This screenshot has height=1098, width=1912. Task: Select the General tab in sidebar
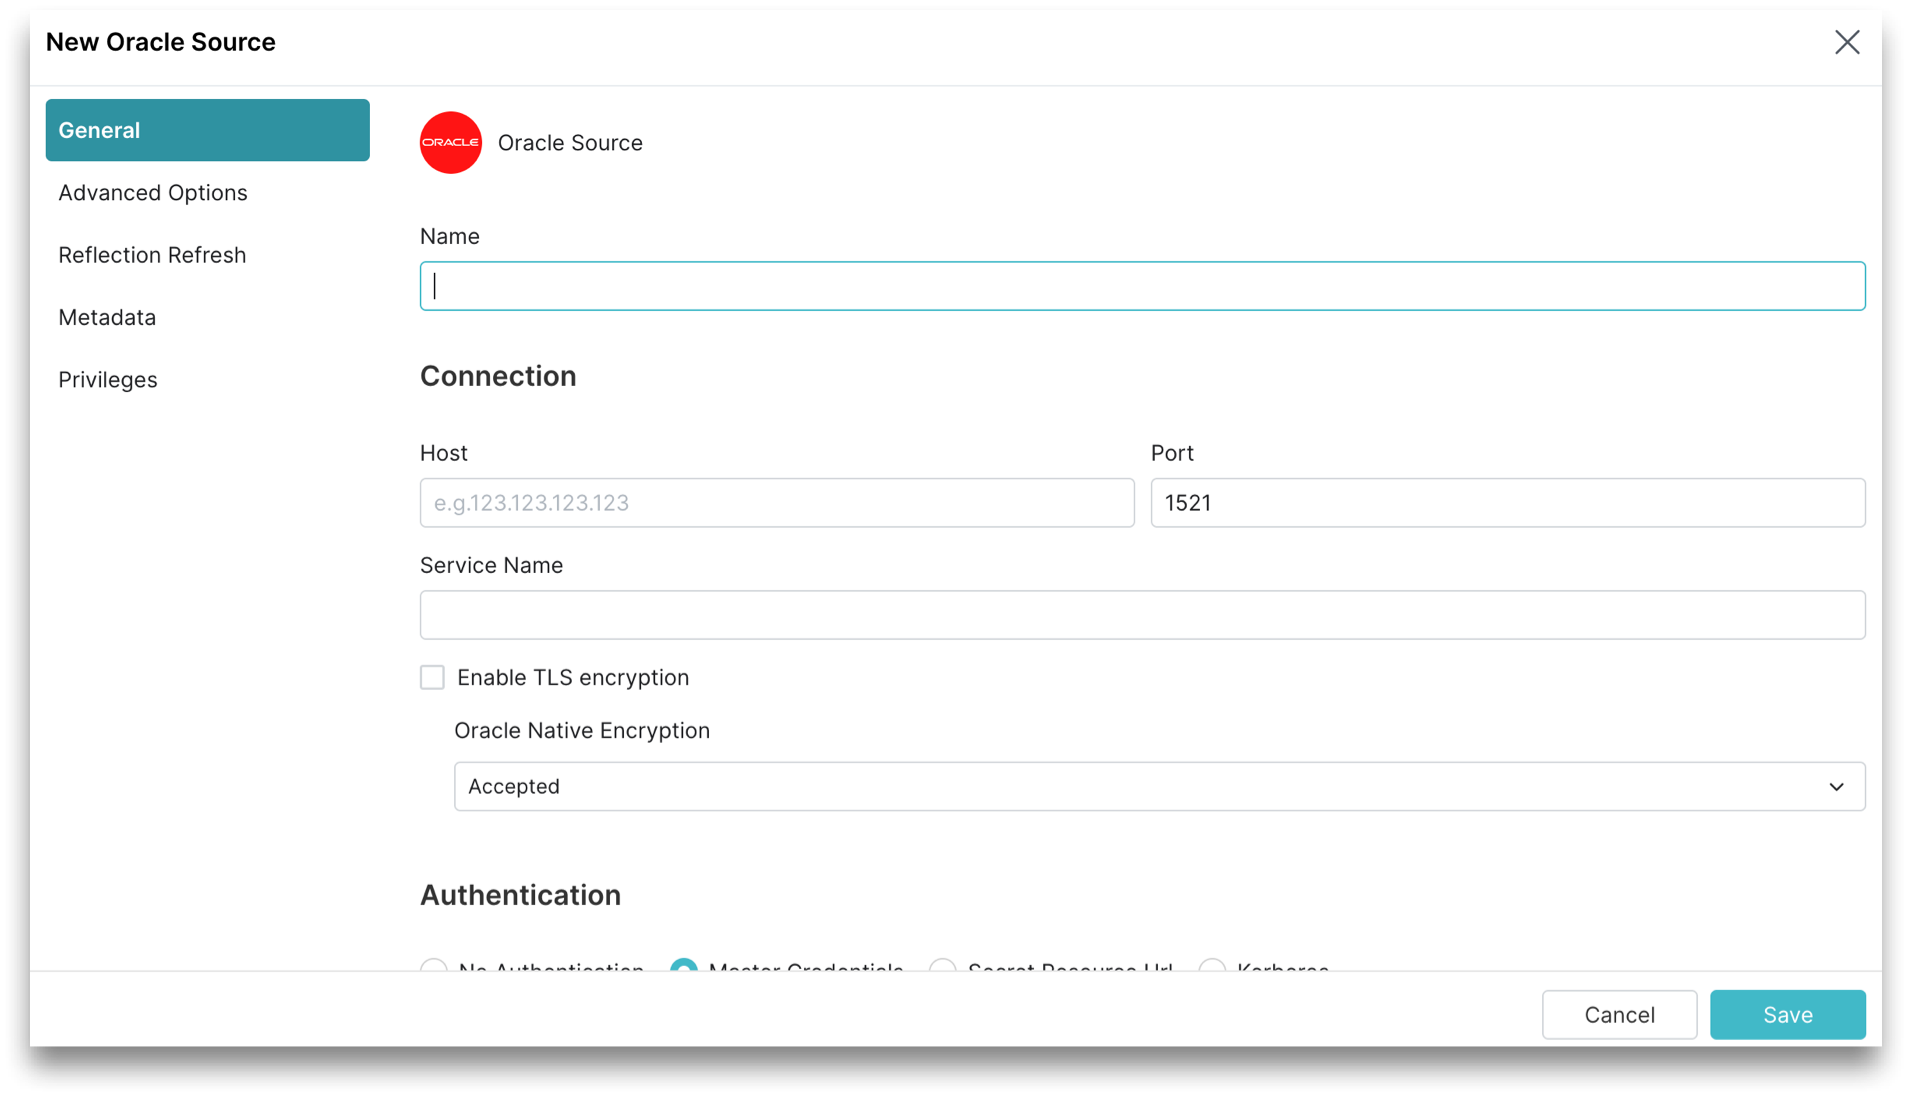pyautogui.click(x=100, y=130)
